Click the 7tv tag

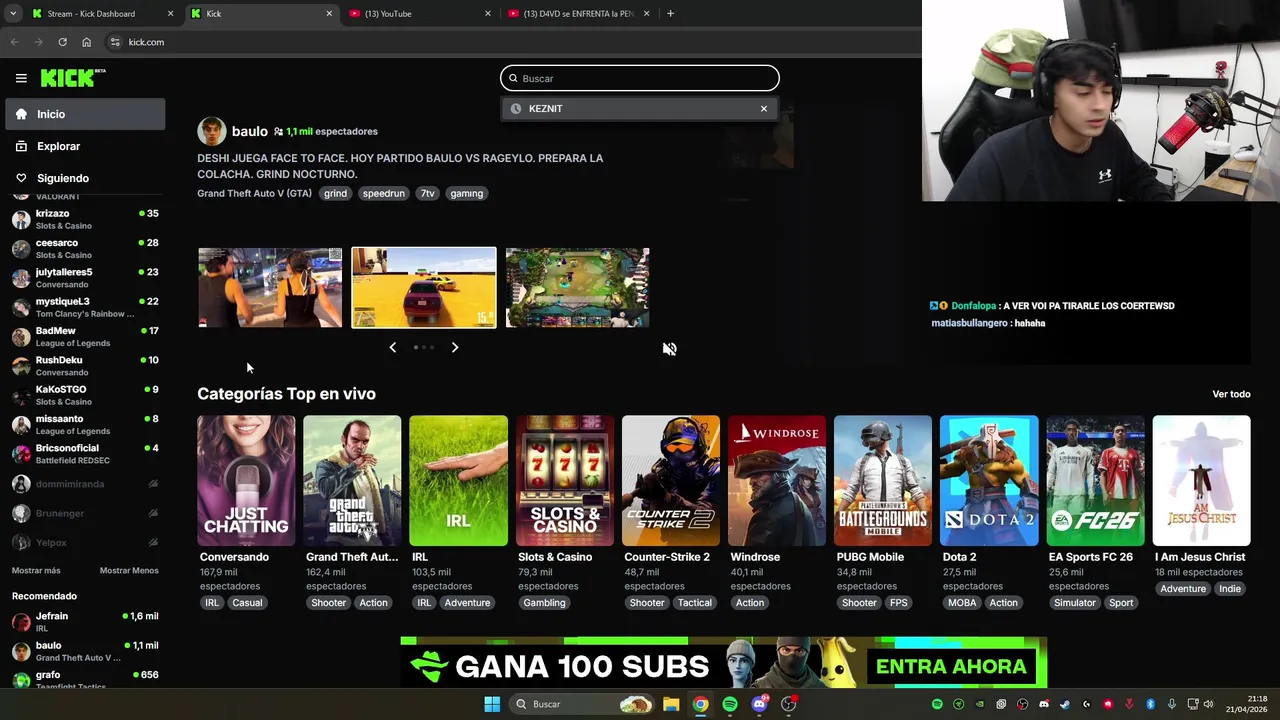click(427, 193)
